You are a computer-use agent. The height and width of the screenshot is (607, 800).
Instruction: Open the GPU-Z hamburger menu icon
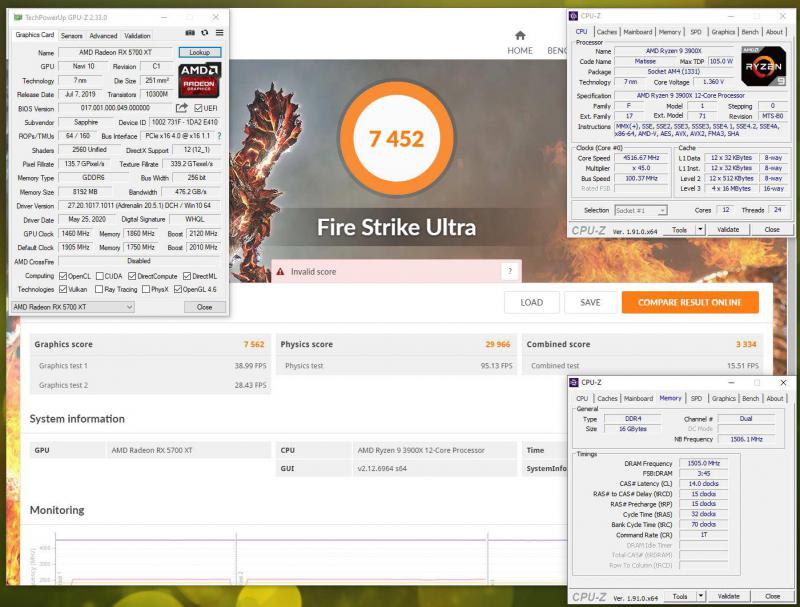coord(220,33)
